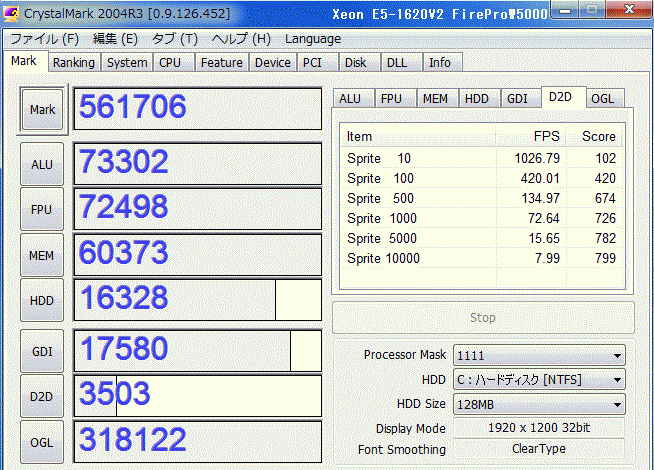Switch to the Ranking tab
This screenshot has width=654, height=470.
pyautogui.click(x=74, y=63)
